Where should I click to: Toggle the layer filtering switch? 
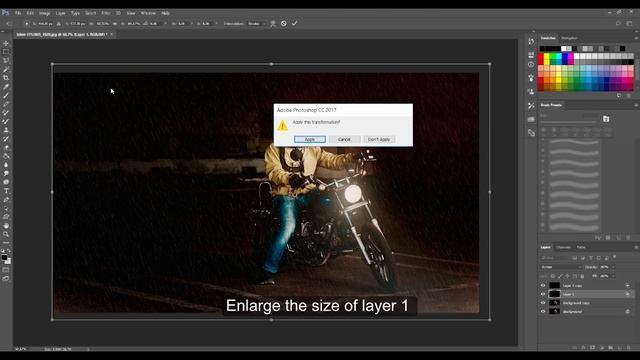coord(615,257)
